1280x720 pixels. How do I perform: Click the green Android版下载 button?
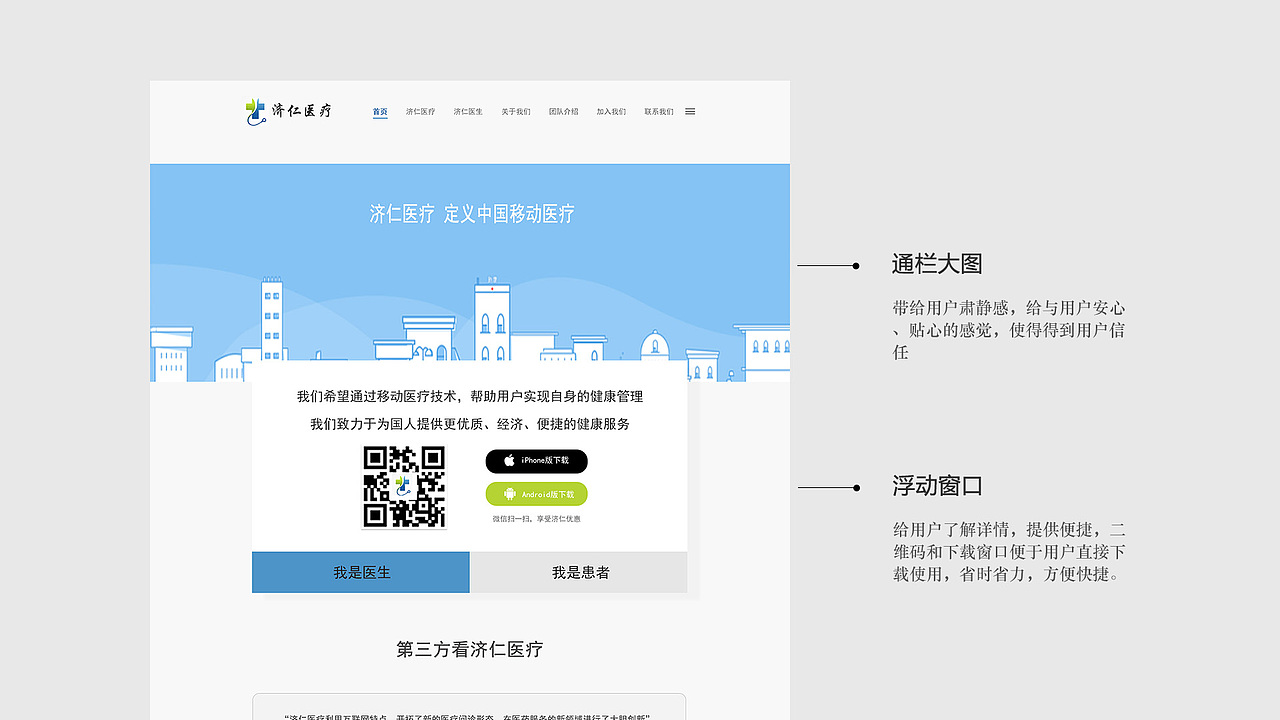[x=537, y=494]
